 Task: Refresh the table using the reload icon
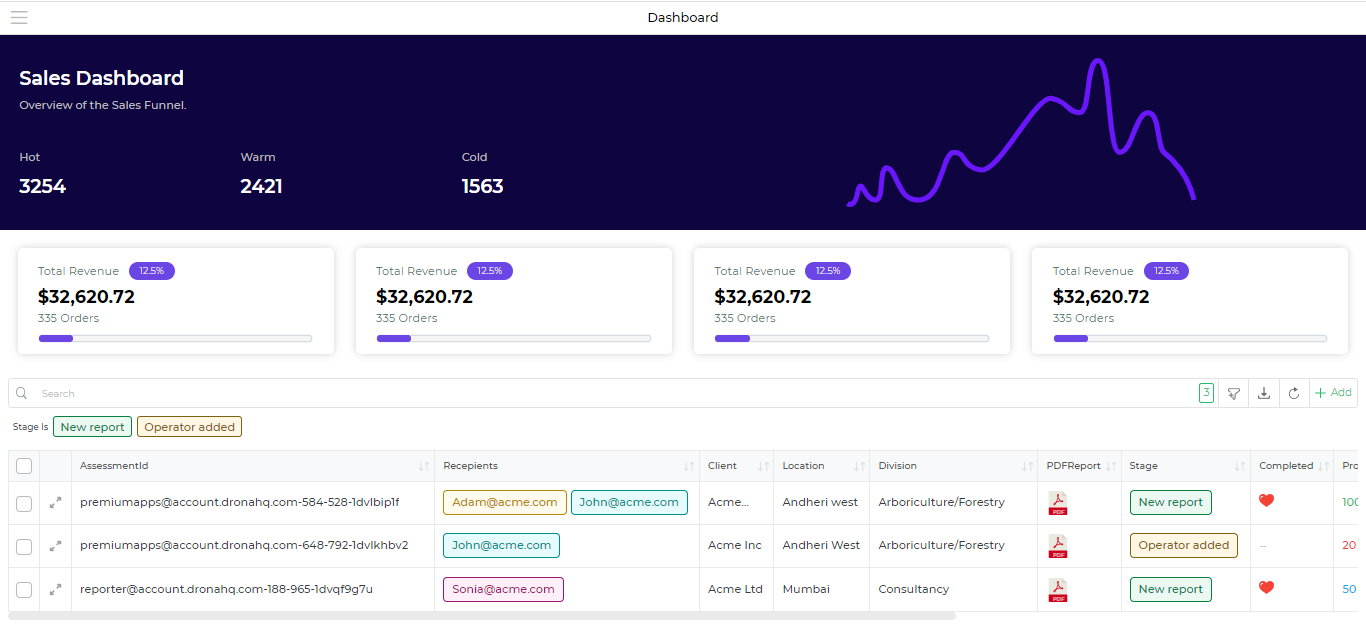1293,392
